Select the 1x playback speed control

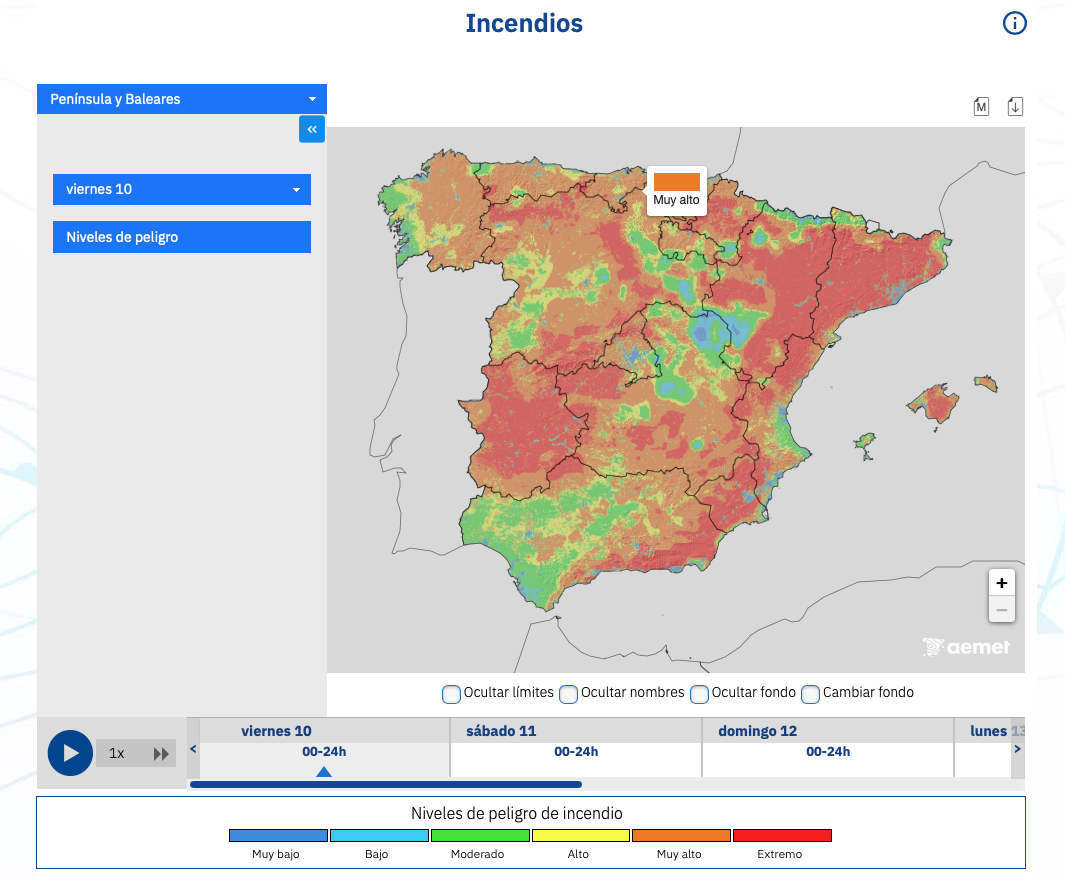[x=117, y=753]
